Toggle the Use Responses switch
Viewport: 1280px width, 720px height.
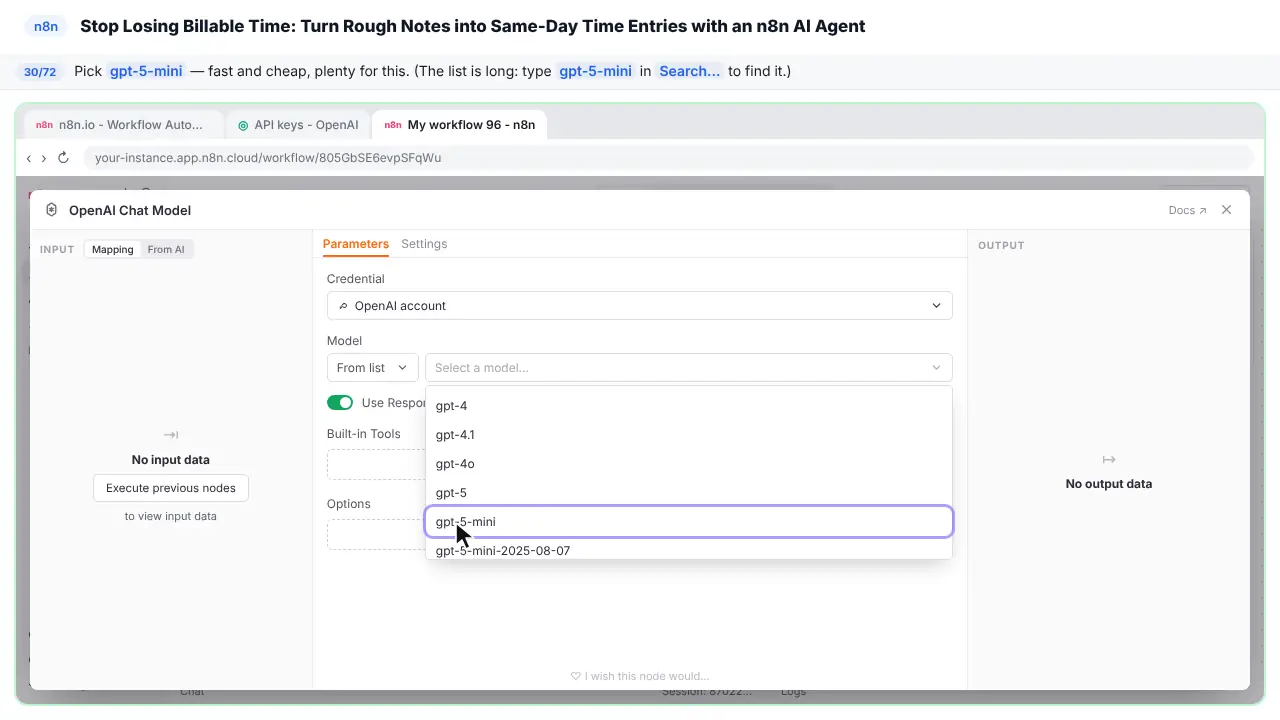(x=340, y=403)
